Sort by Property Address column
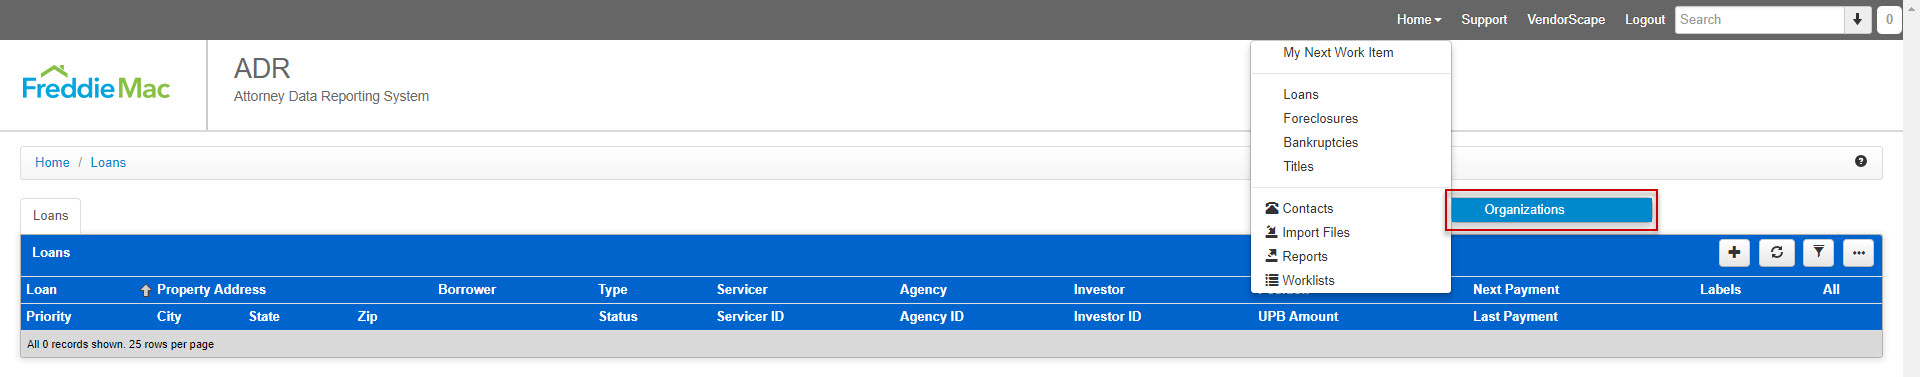This screenshot has width=1920, height=377. (x=211, y=290)
